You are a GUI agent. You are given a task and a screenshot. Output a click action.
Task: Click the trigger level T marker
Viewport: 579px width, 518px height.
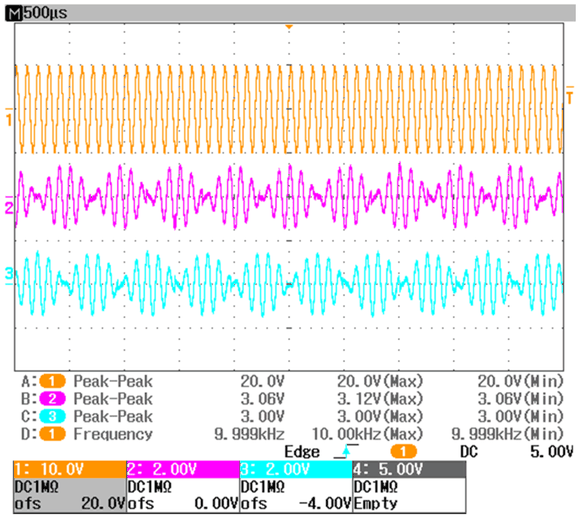point(570,95)
